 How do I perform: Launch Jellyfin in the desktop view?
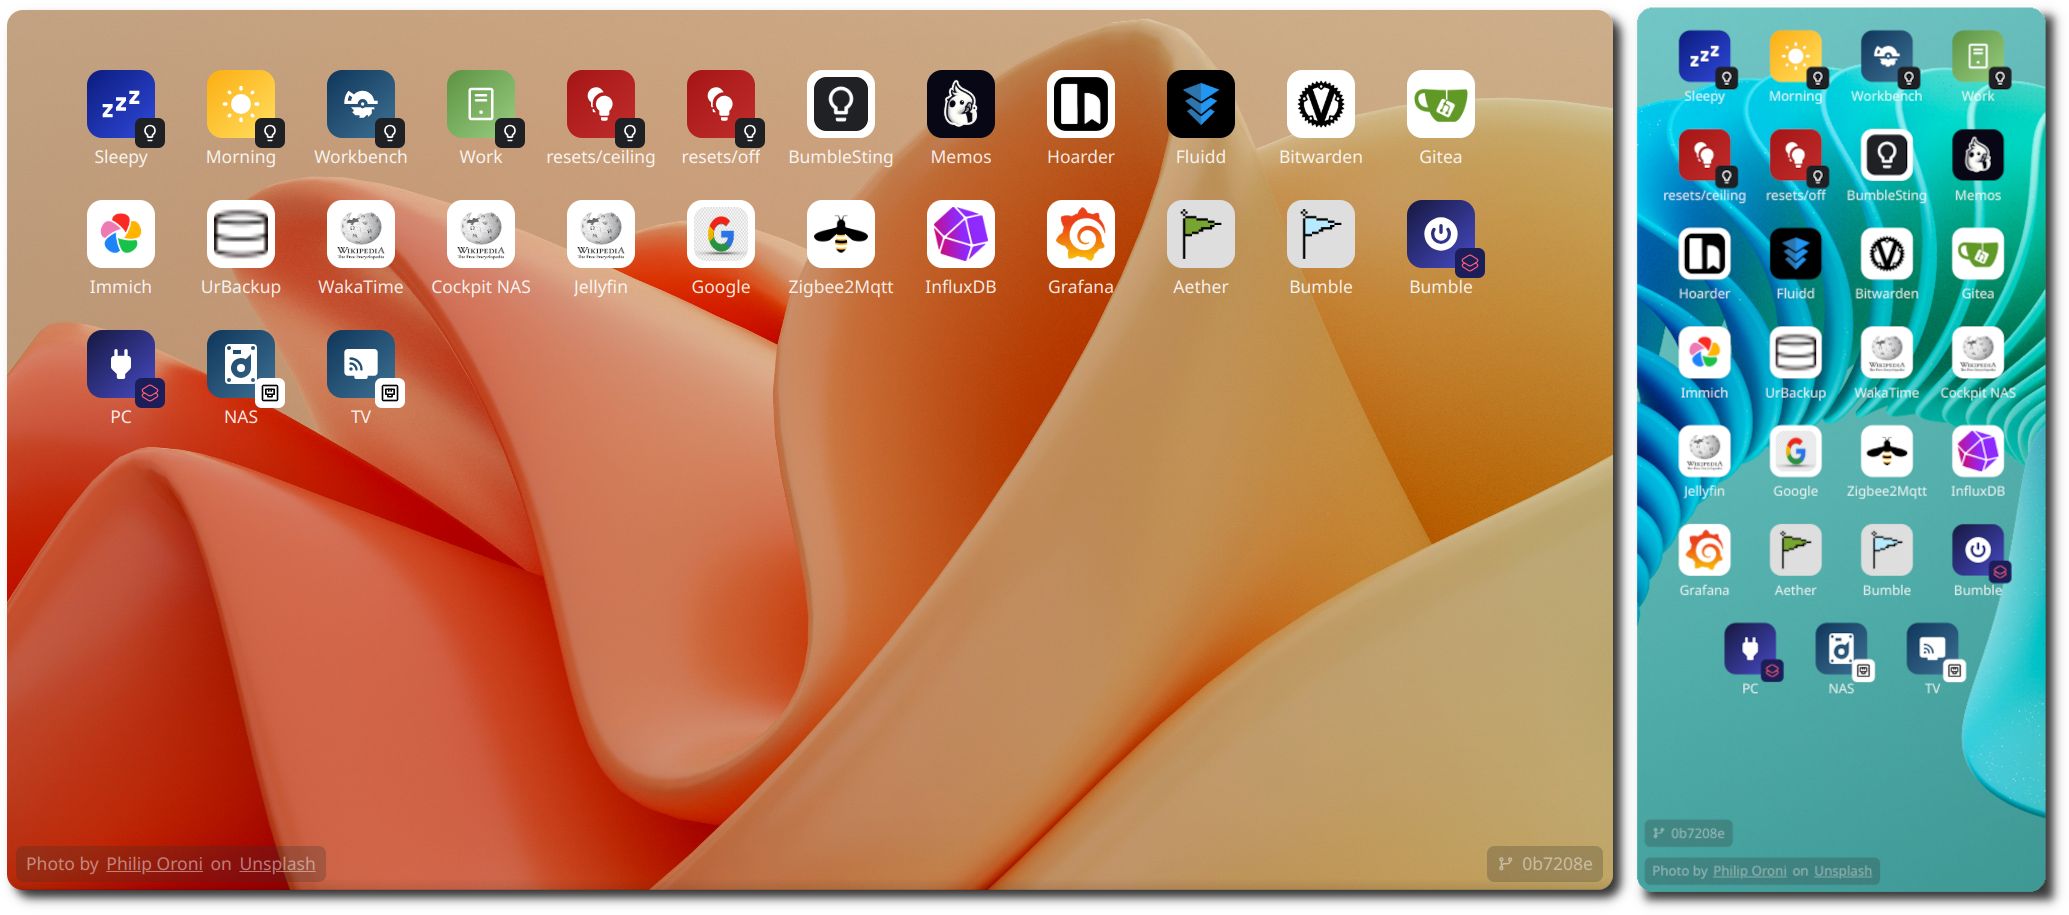click(601, 234)
